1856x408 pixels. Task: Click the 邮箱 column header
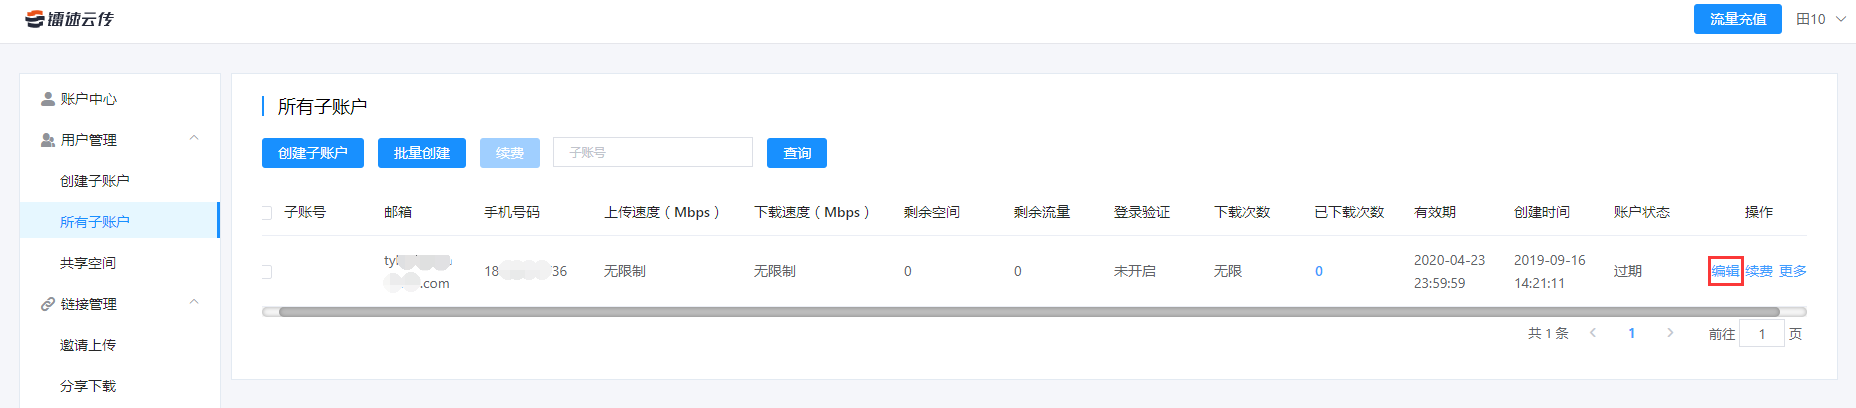[x=398, y=212]
